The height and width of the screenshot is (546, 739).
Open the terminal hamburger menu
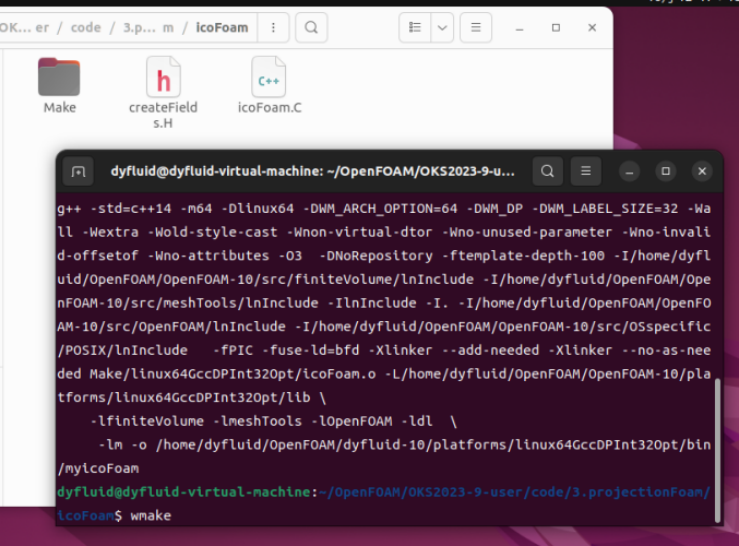click(x=586, y=171)
